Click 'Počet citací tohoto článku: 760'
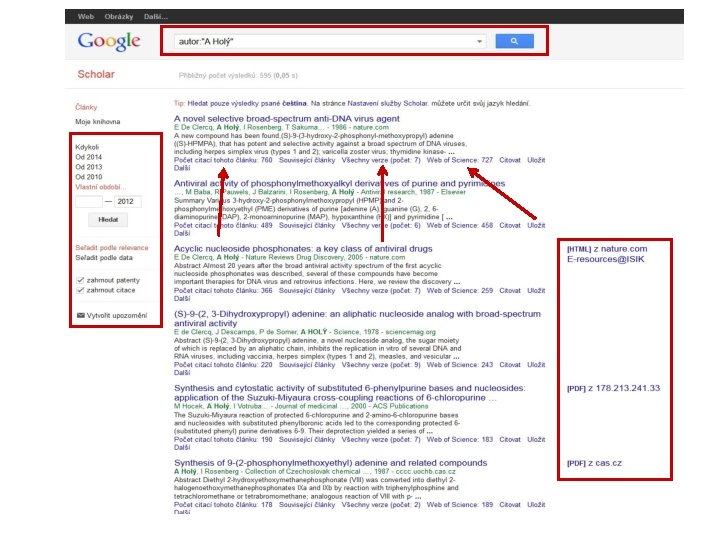The height and width of the screenshot is (540, 720). (x=223, y=160)
